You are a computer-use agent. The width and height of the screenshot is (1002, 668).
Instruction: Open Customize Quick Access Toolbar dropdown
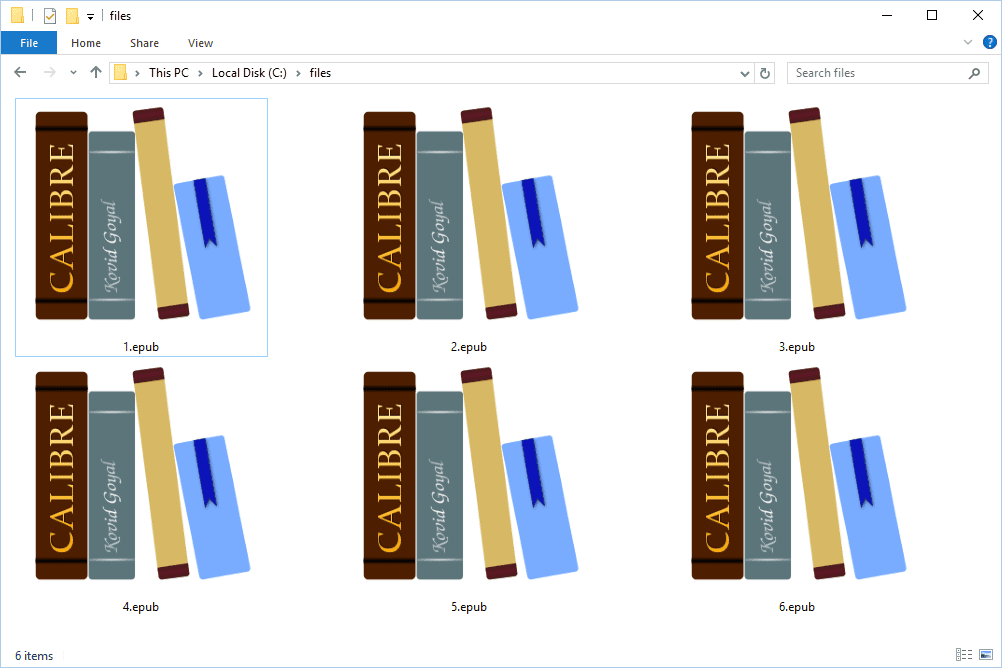pos(90,17)
